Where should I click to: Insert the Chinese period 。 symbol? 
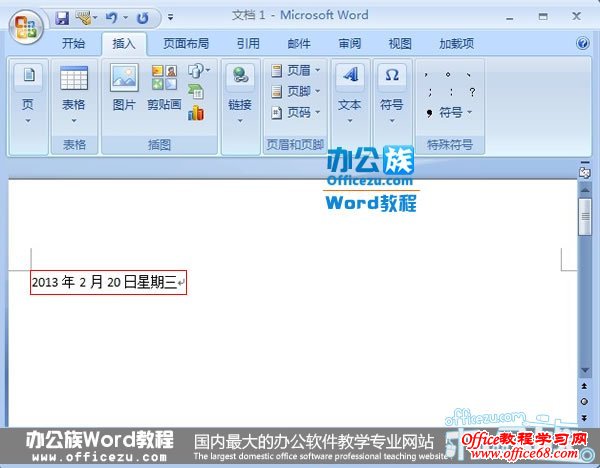[x=448, y=75]
